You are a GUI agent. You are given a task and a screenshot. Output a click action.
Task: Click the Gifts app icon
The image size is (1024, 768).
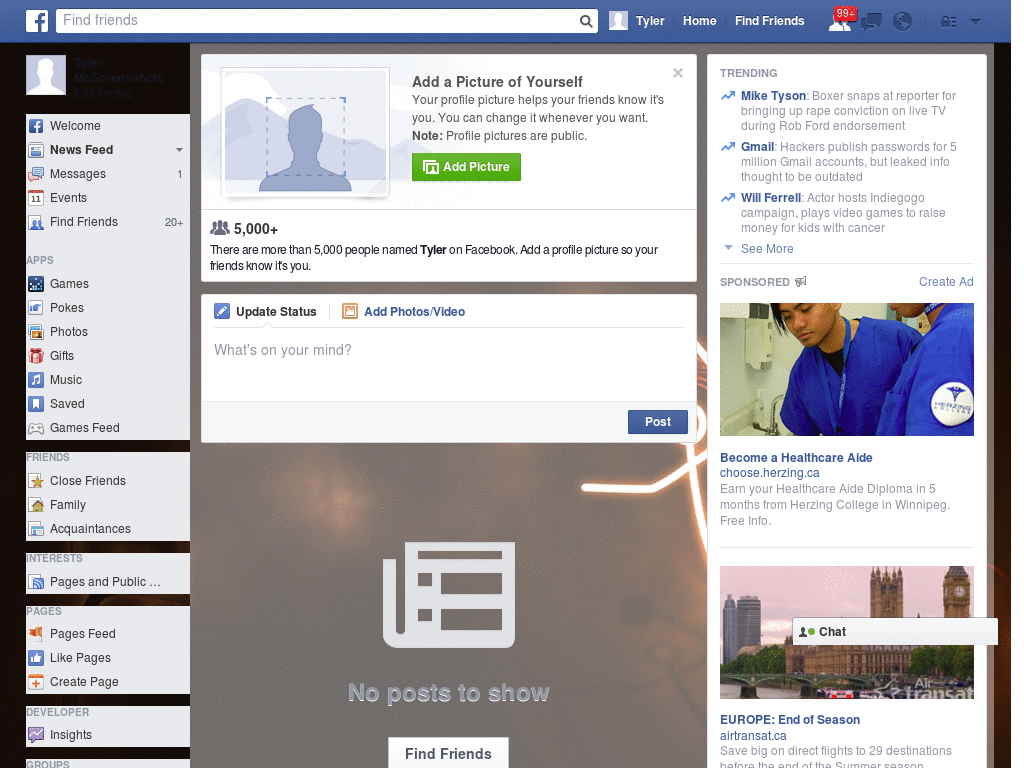[x=36, y=356]
